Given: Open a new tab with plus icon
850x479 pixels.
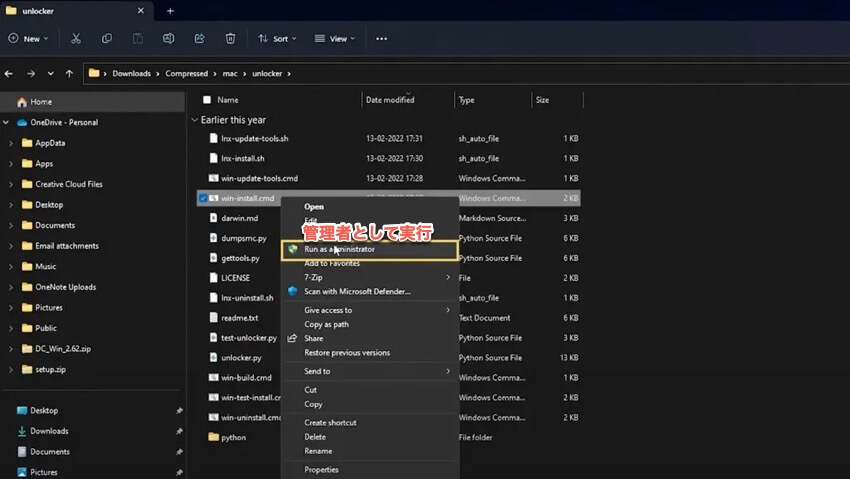Looking at the screenshot, I should (x=170, y=11).
